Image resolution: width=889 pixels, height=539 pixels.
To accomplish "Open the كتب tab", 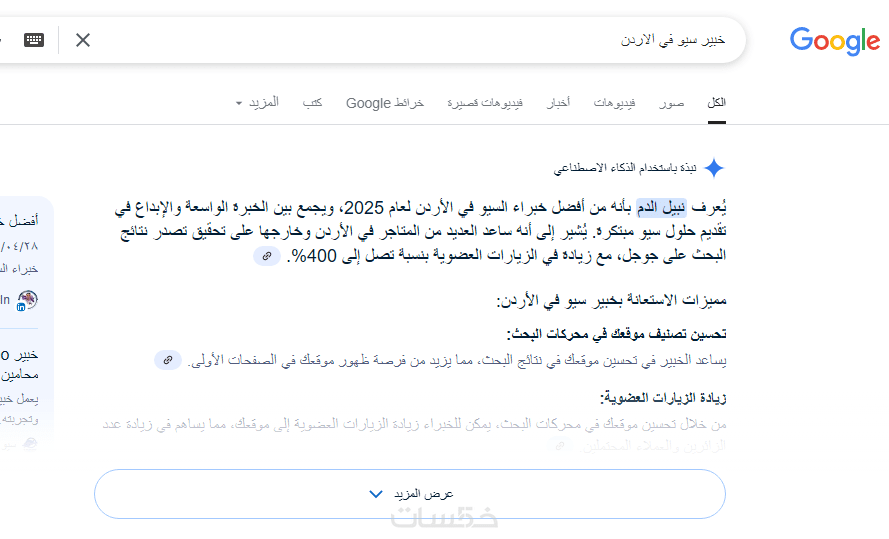I will pyautogui.click(x=312, y=103).
